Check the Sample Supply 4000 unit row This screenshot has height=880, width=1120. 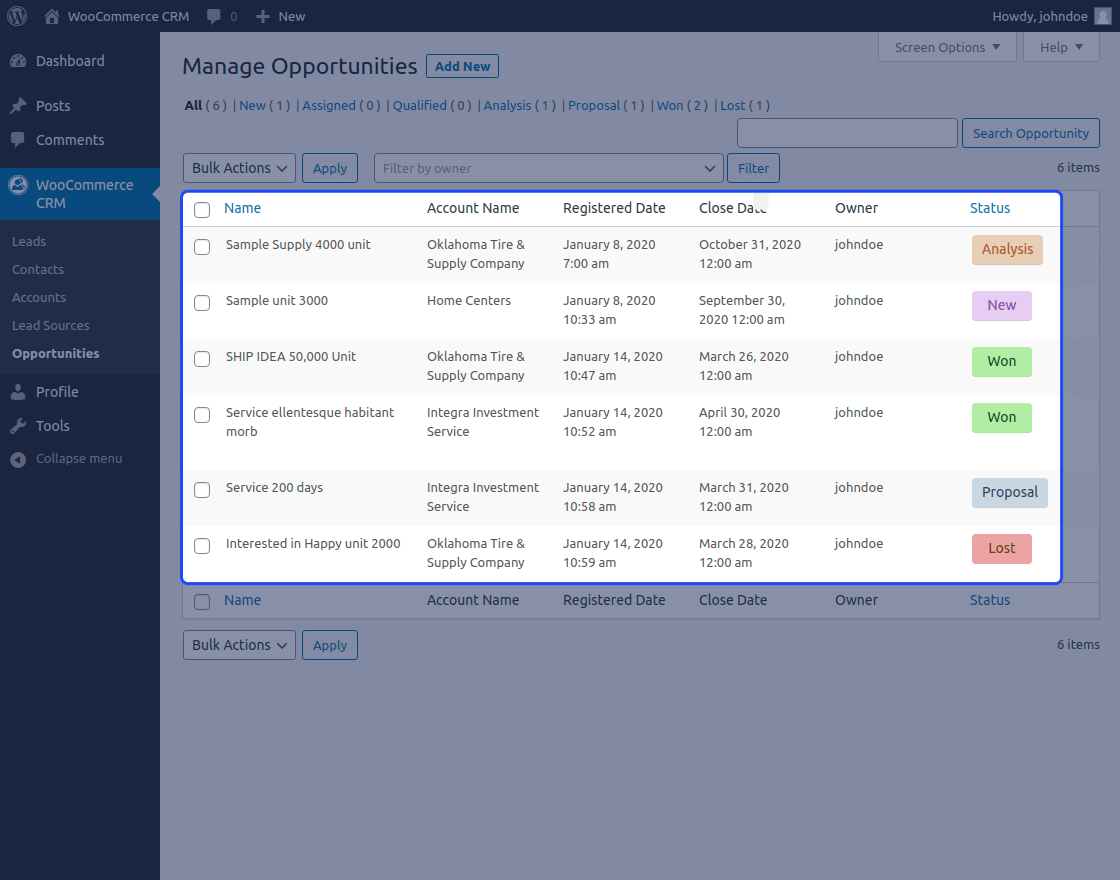pyautogui.click(x=202, y=246)
